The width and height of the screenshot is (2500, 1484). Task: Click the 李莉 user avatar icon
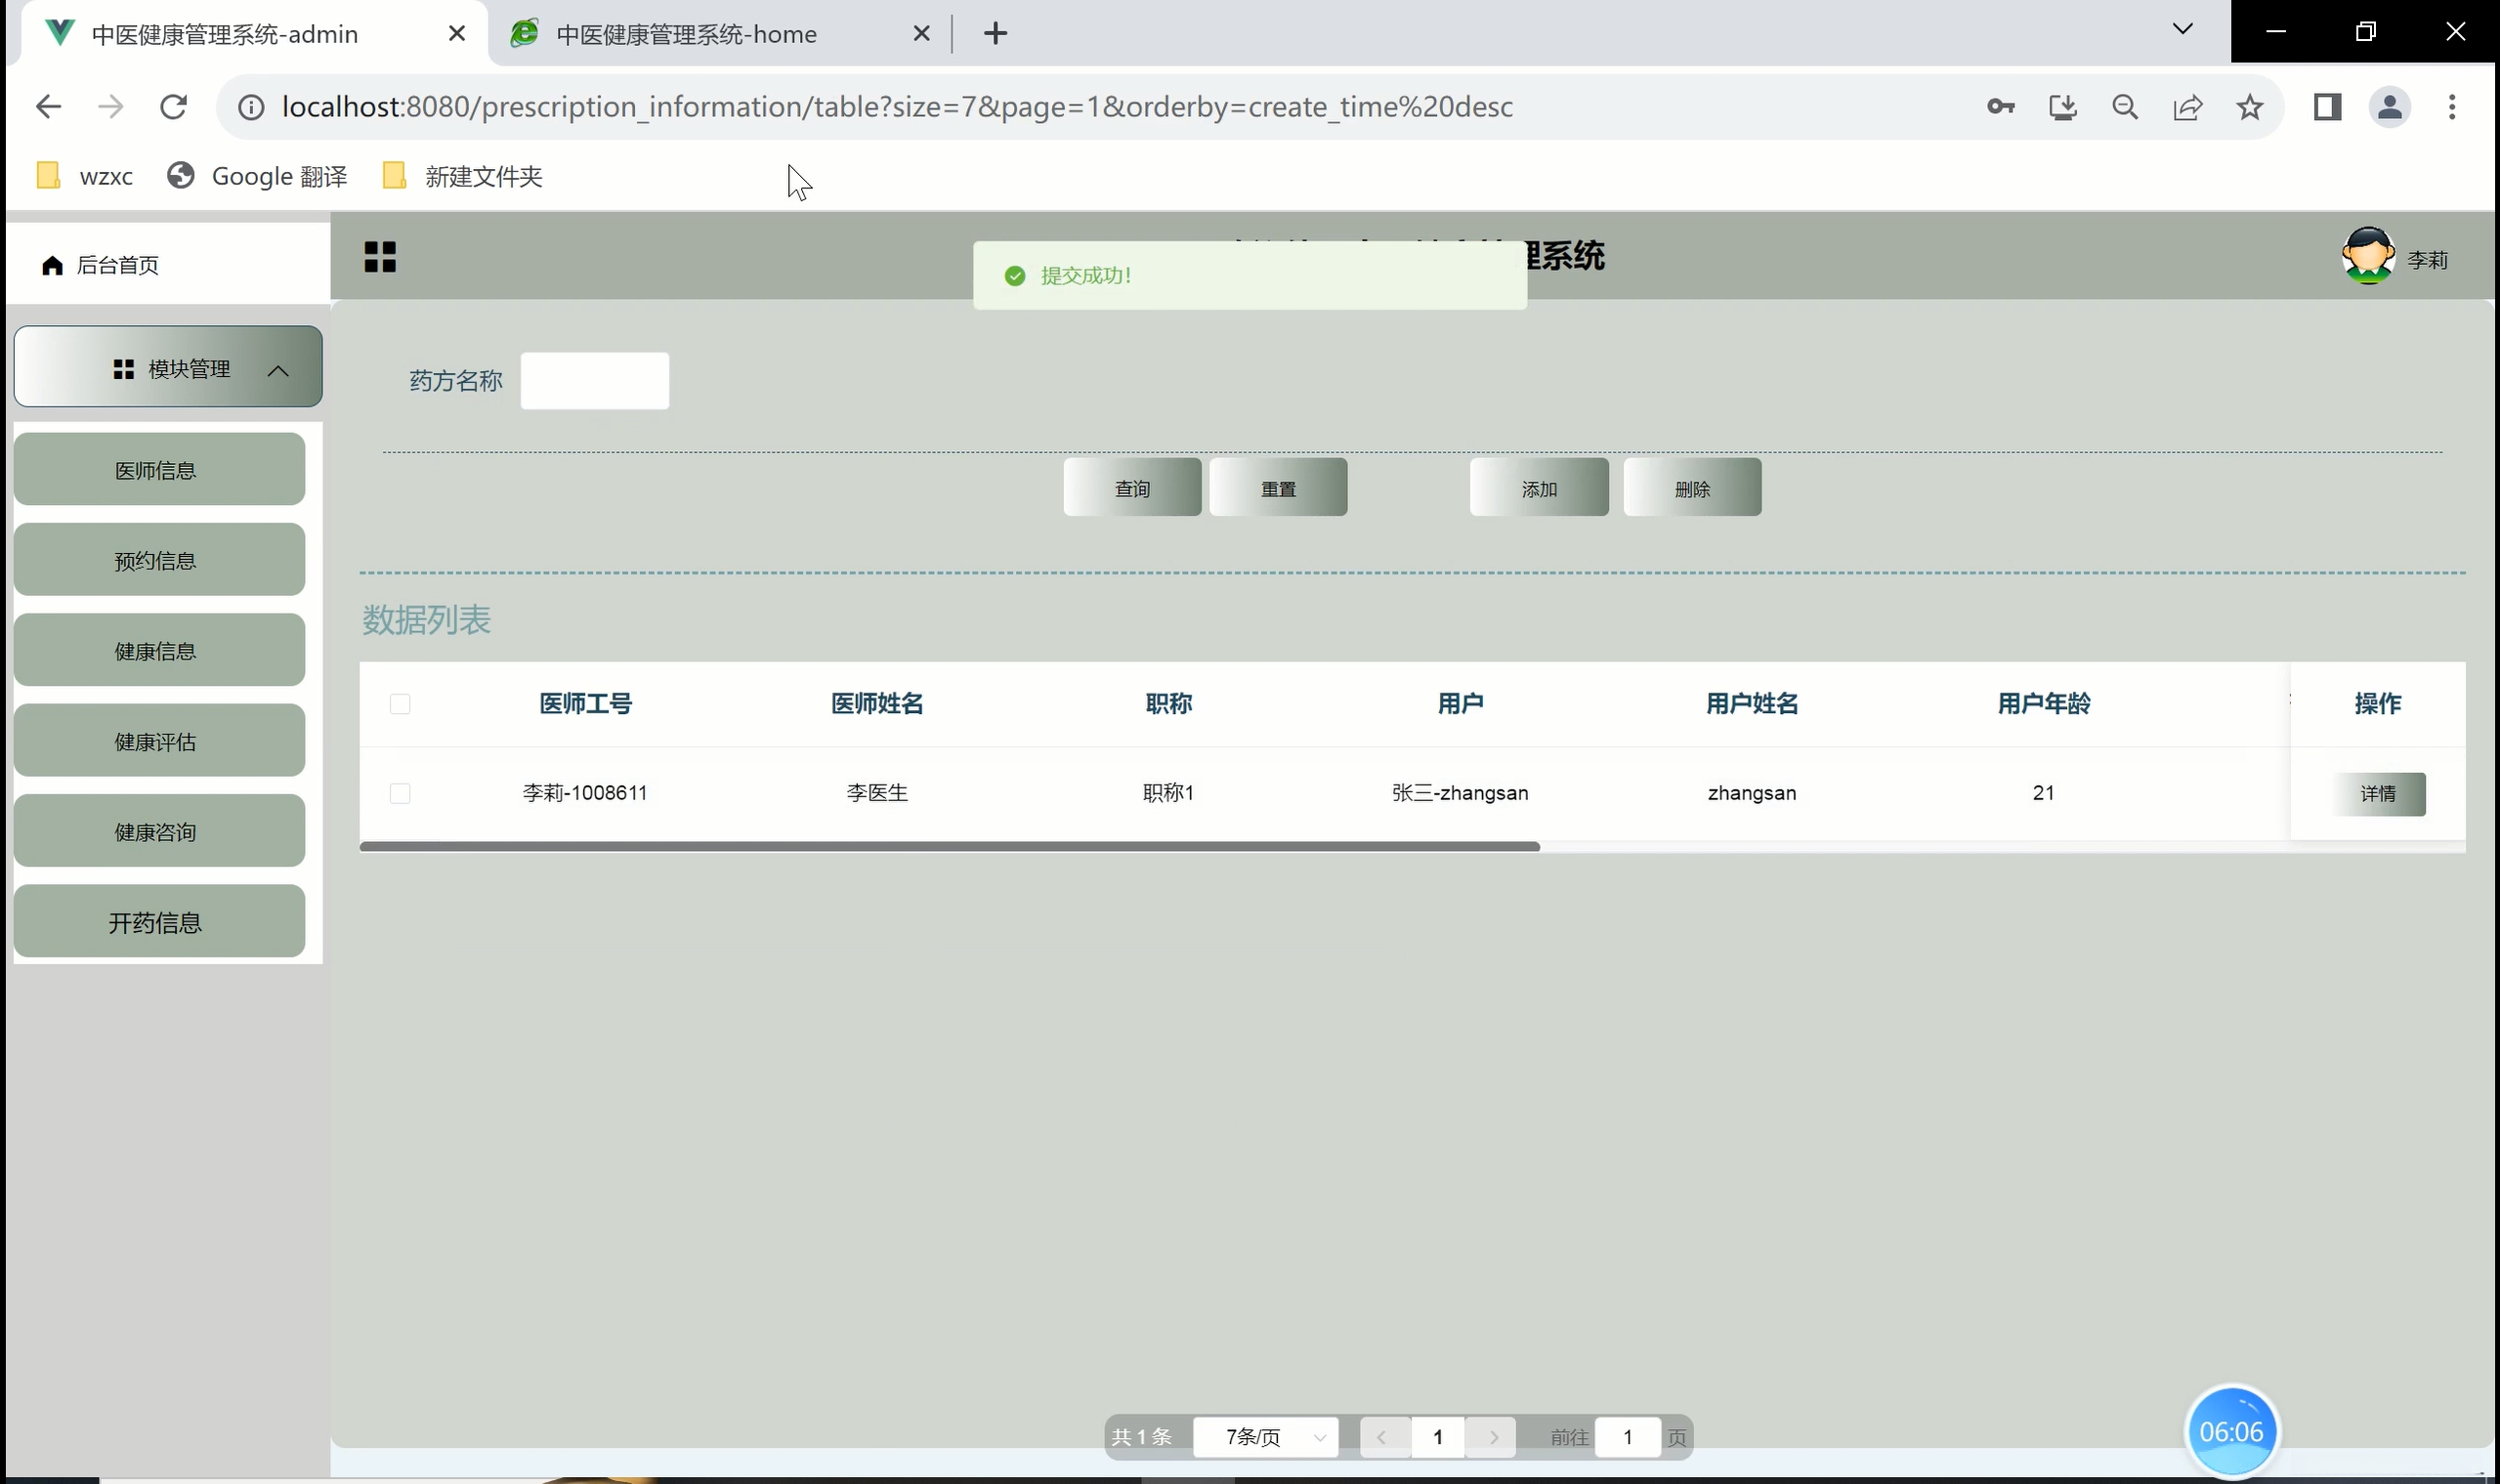[2367, 257]
